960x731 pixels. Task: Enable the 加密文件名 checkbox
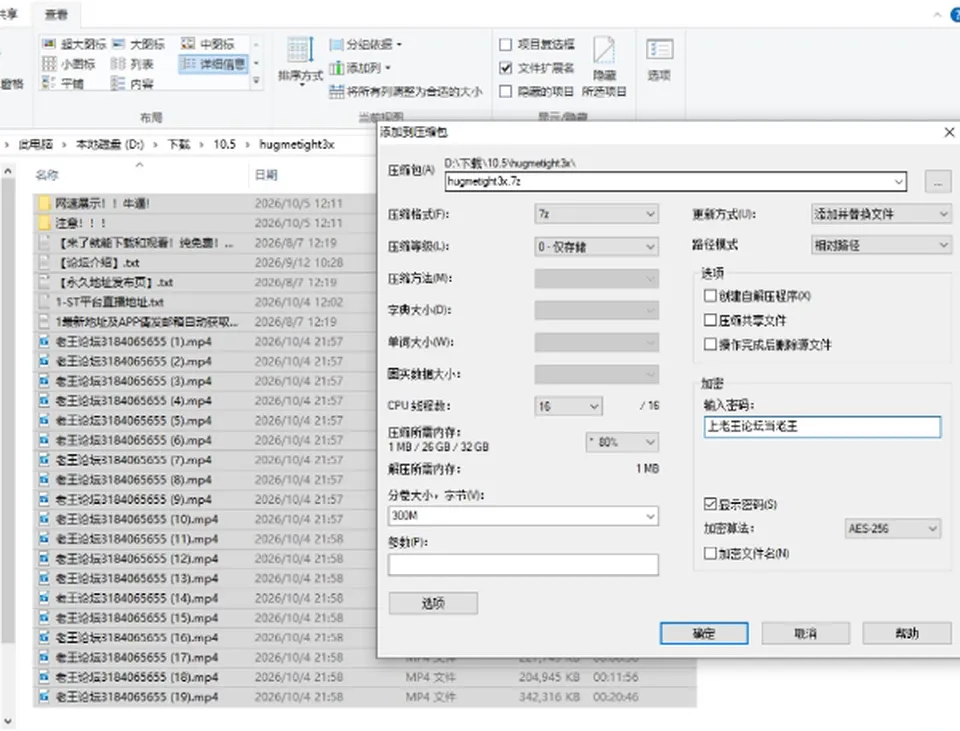coord(710,553)
